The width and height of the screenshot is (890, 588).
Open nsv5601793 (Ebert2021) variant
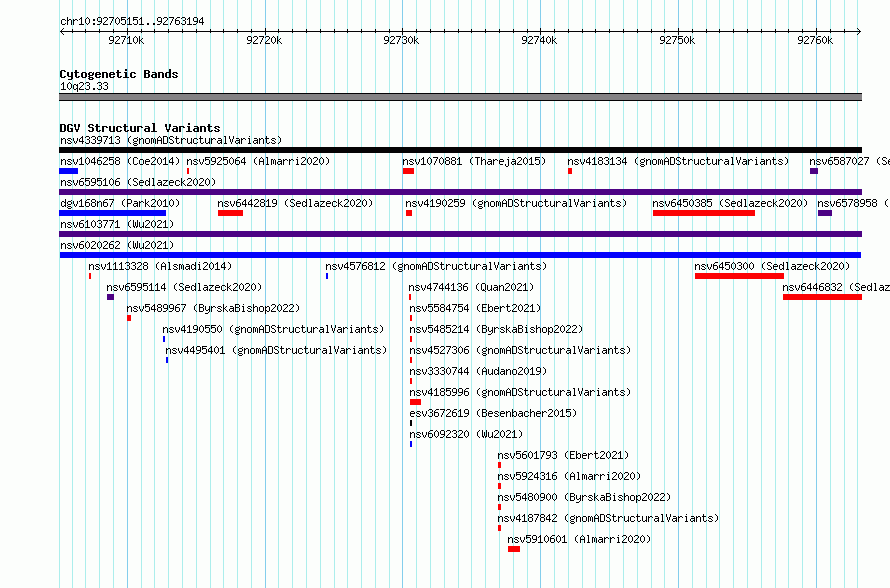563,455
